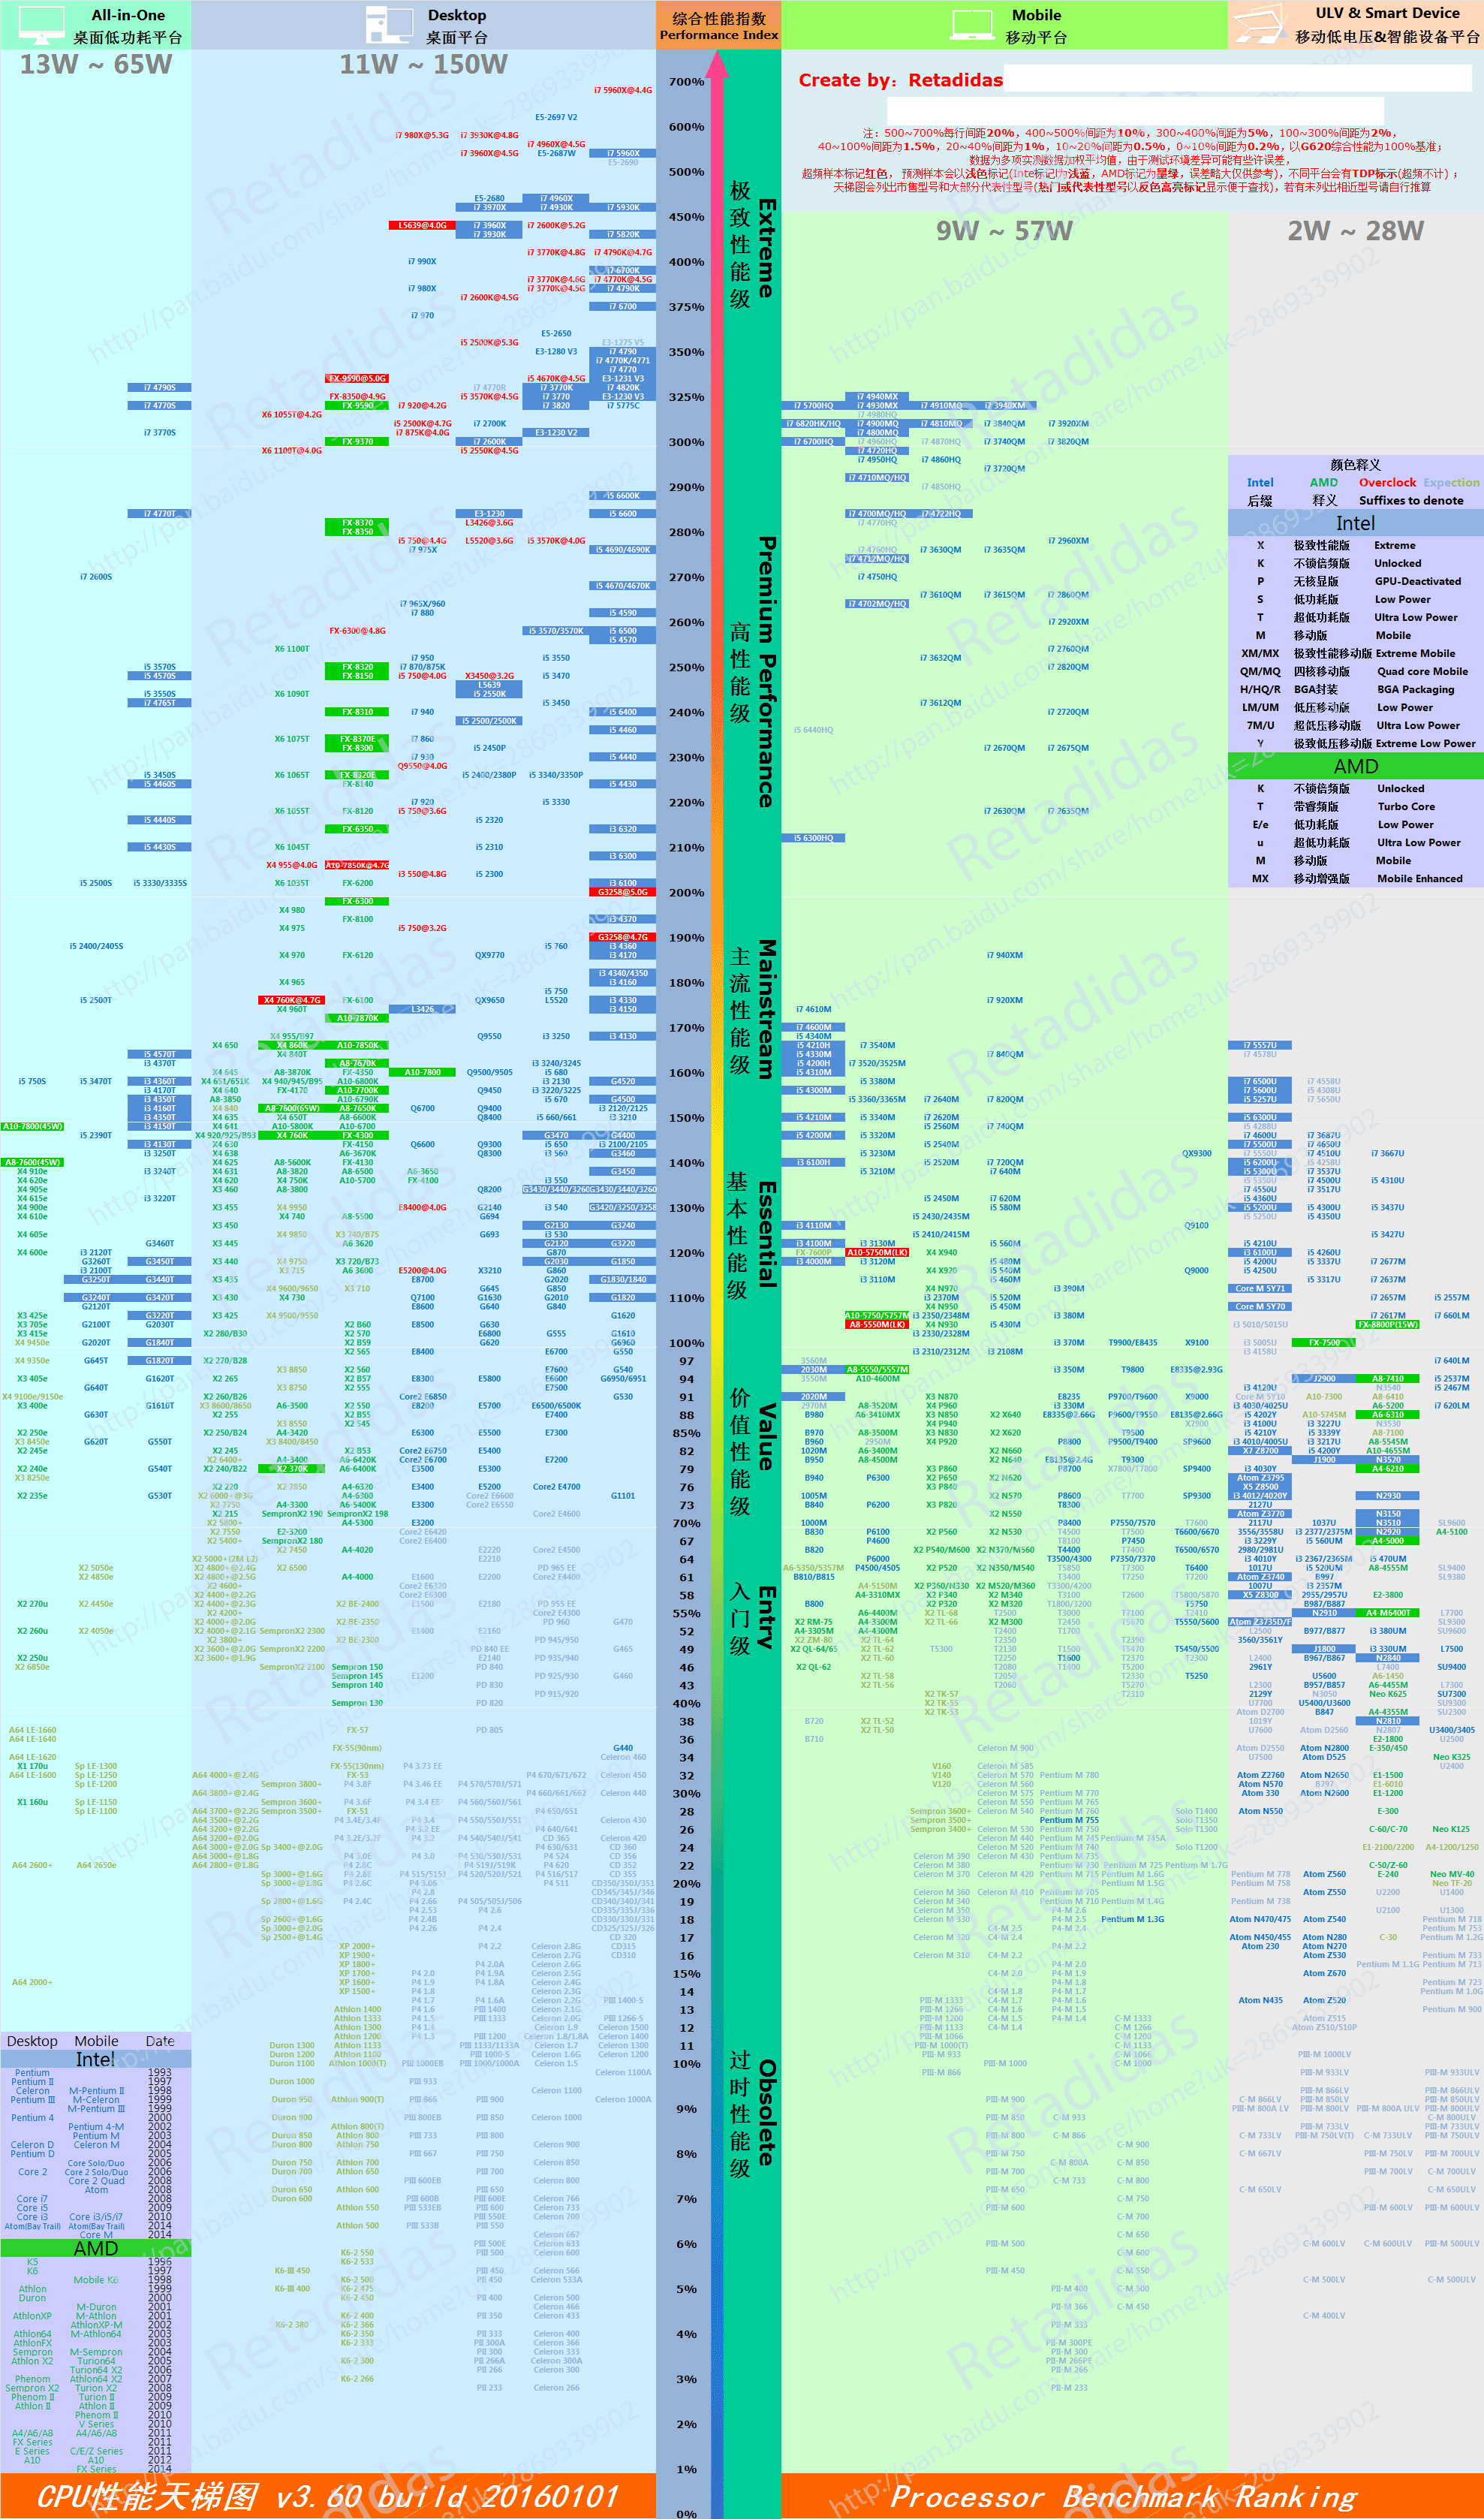Click the 'i7 6820HK/HQ' mobile entry
Image resolution: width=1484 pixels, height=2519 pixels.
click(x=813, y=423)
